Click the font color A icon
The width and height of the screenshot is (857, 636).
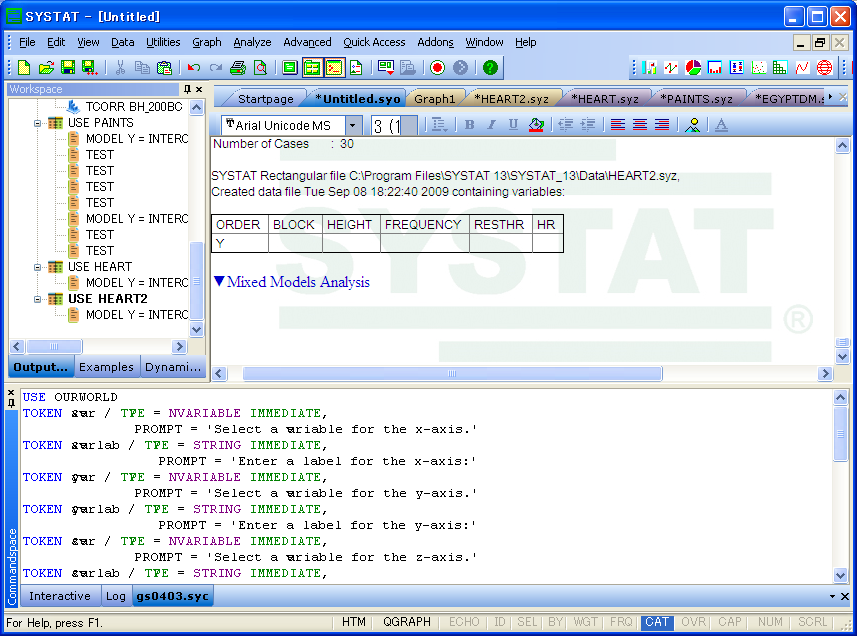(721, 125)
